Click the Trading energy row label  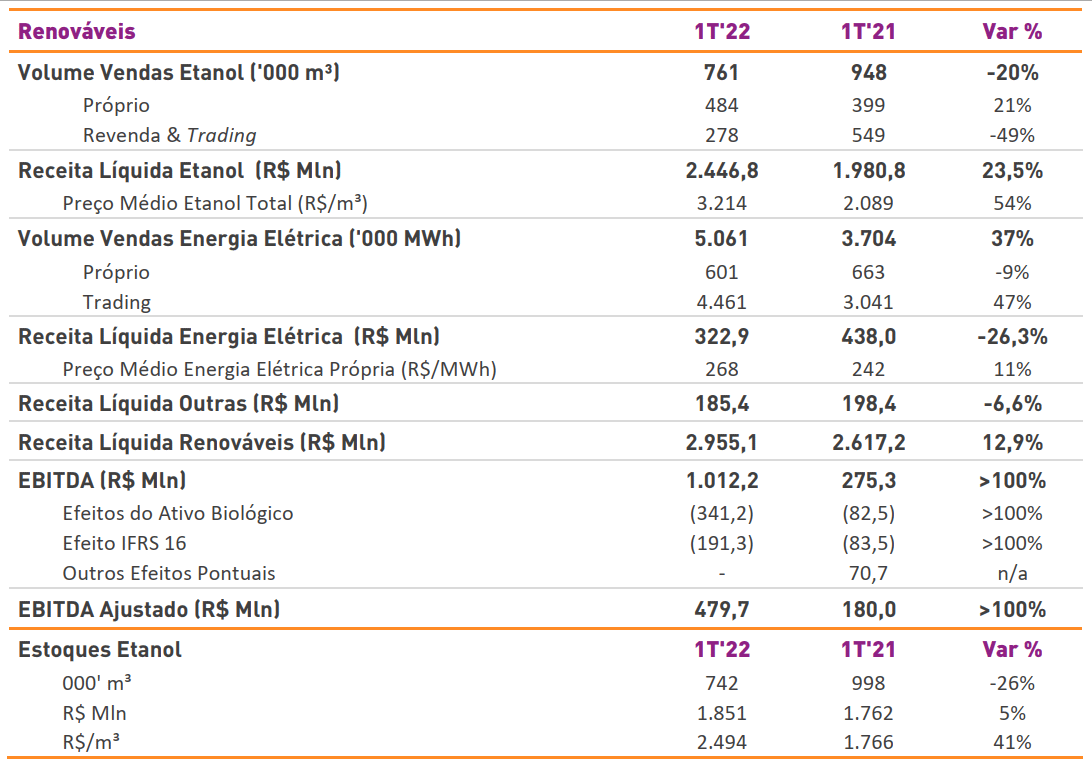[116, 302]
